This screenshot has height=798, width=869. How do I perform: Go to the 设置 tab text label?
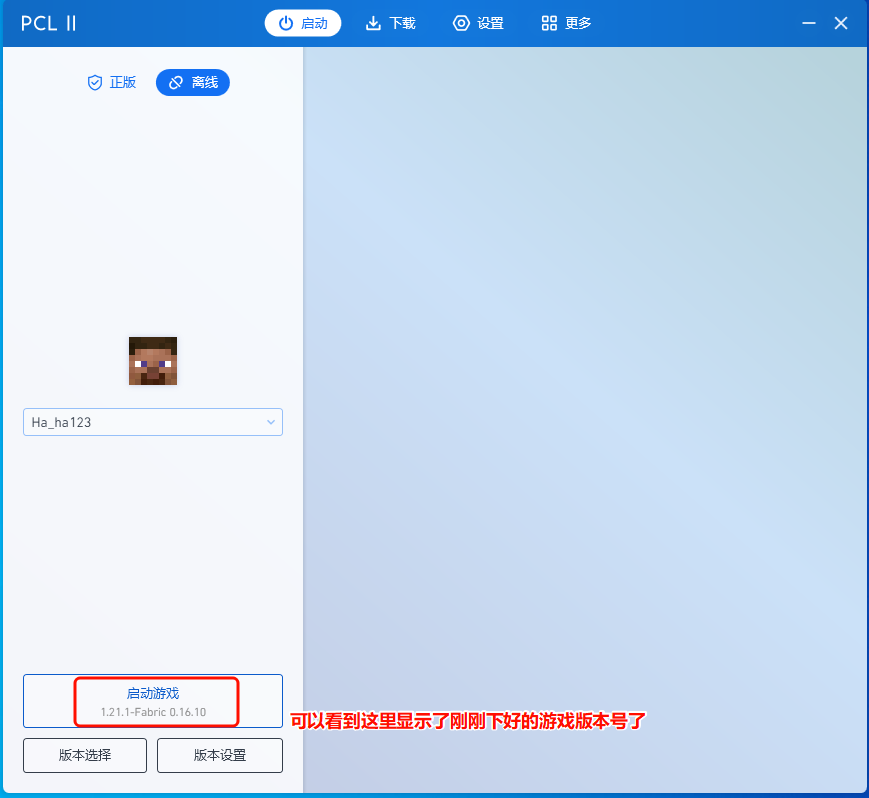[490, 23]
